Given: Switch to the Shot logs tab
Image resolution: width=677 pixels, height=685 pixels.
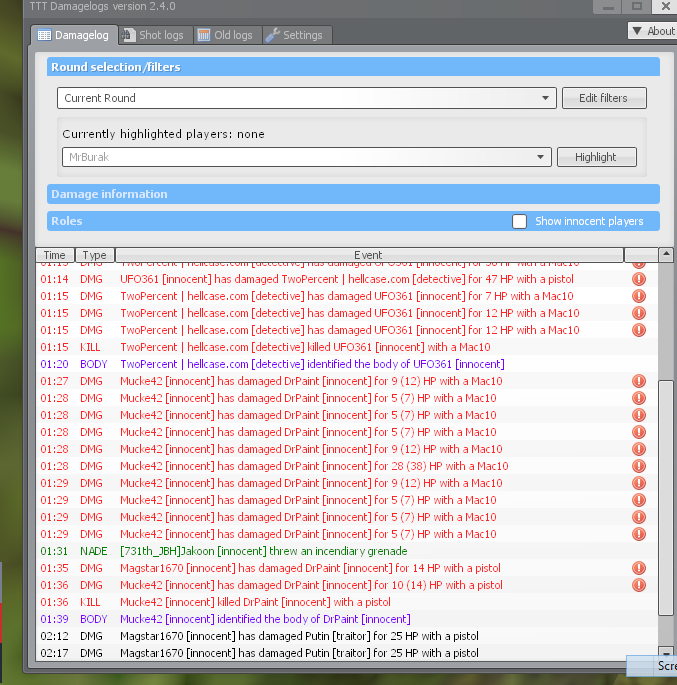Looking at the screenshot, I should [153, 35].
